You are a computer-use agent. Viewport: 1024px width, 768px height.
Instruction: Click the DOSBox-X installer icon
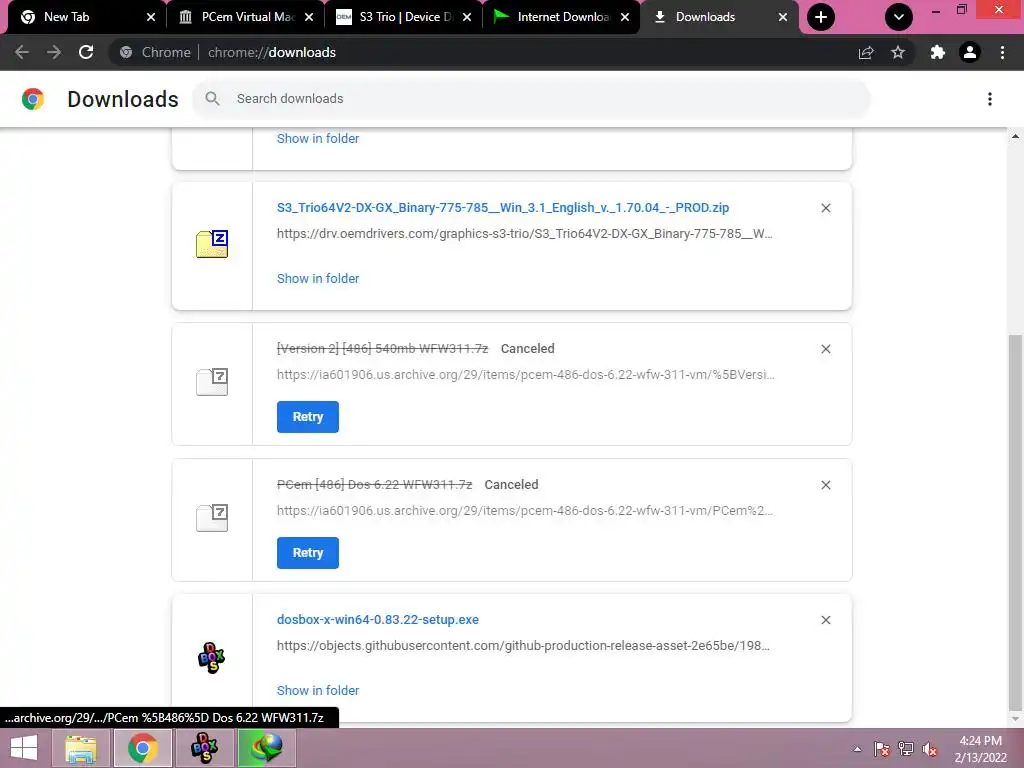tap(212, 658)
